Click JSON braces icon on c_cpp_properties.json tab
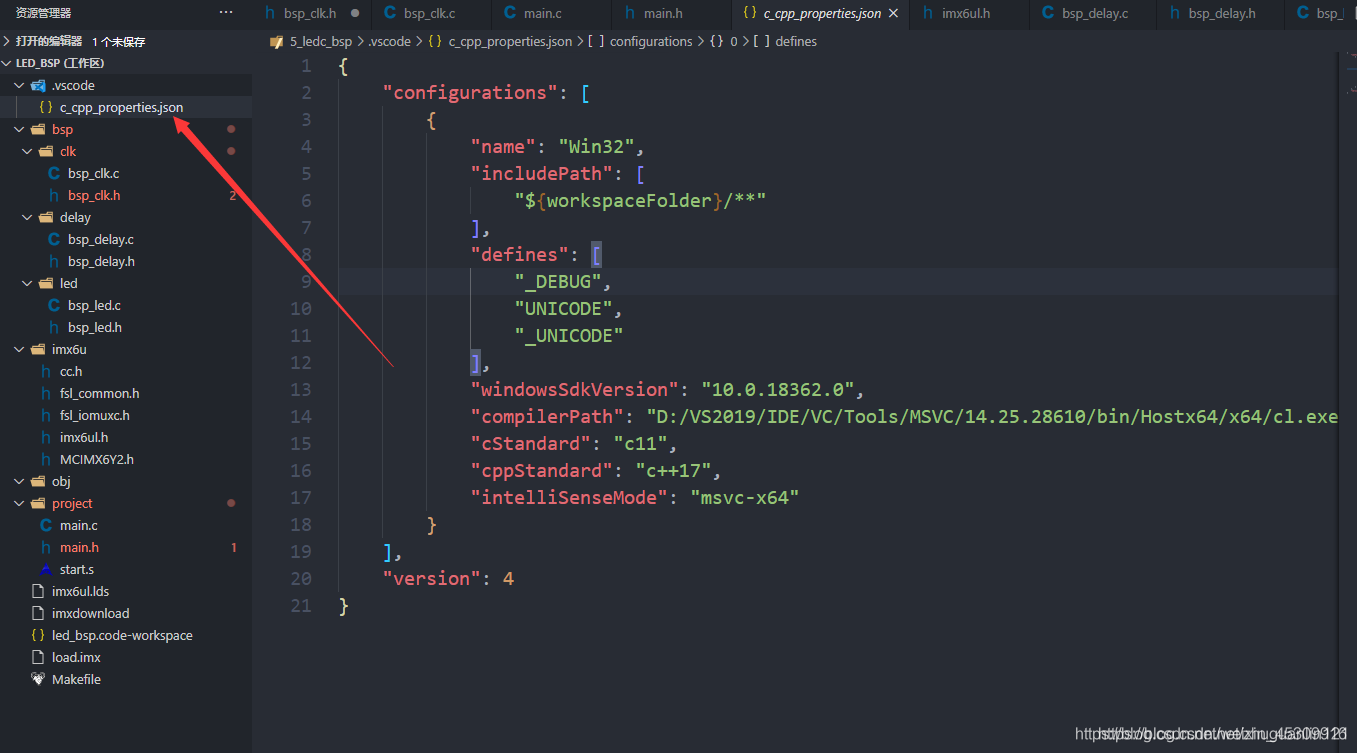1357x753 pixels. (x=750, y=13)
